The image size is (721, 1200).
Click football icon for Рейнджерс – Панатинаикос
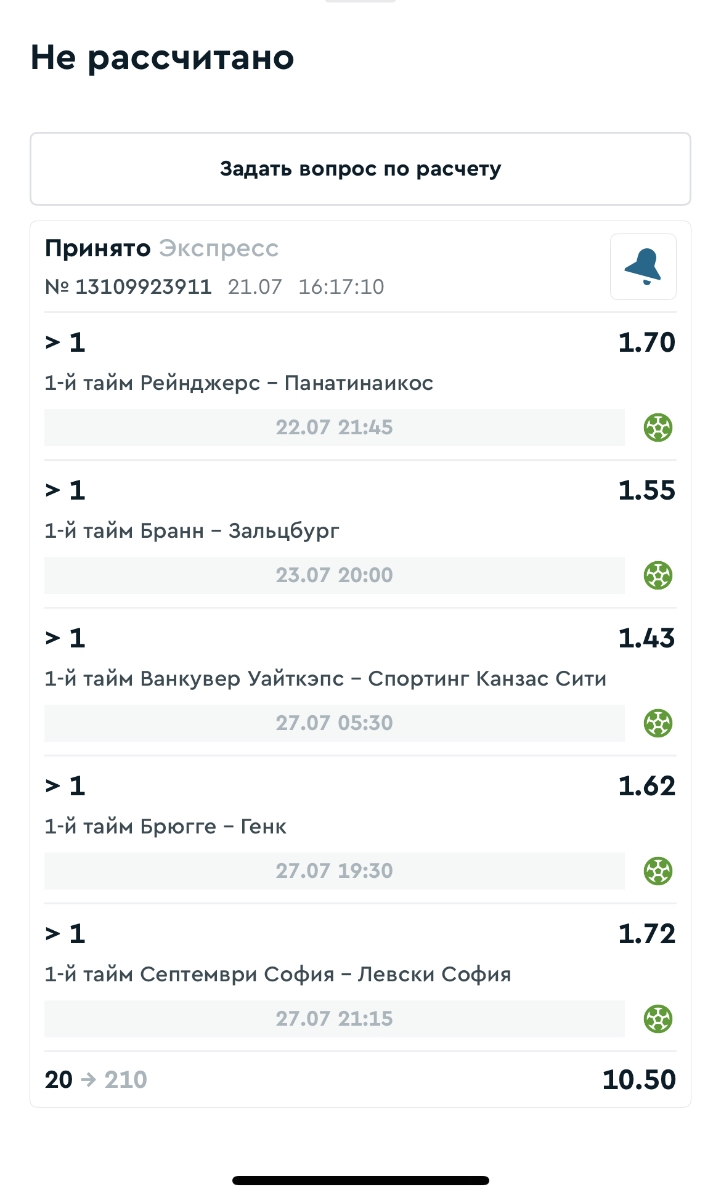[657, 428]
